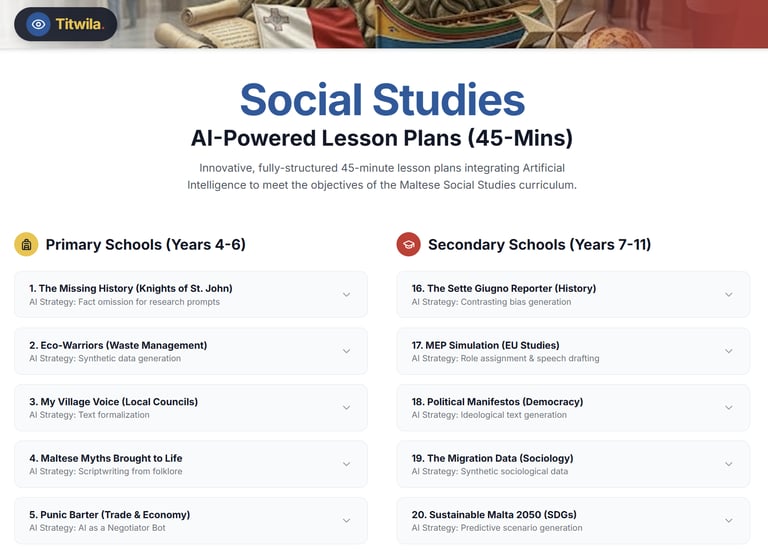The image size is (768, 550).
Task: Open The Sette Giugno Reporter chevron
Action: click(x=728, y=294)
